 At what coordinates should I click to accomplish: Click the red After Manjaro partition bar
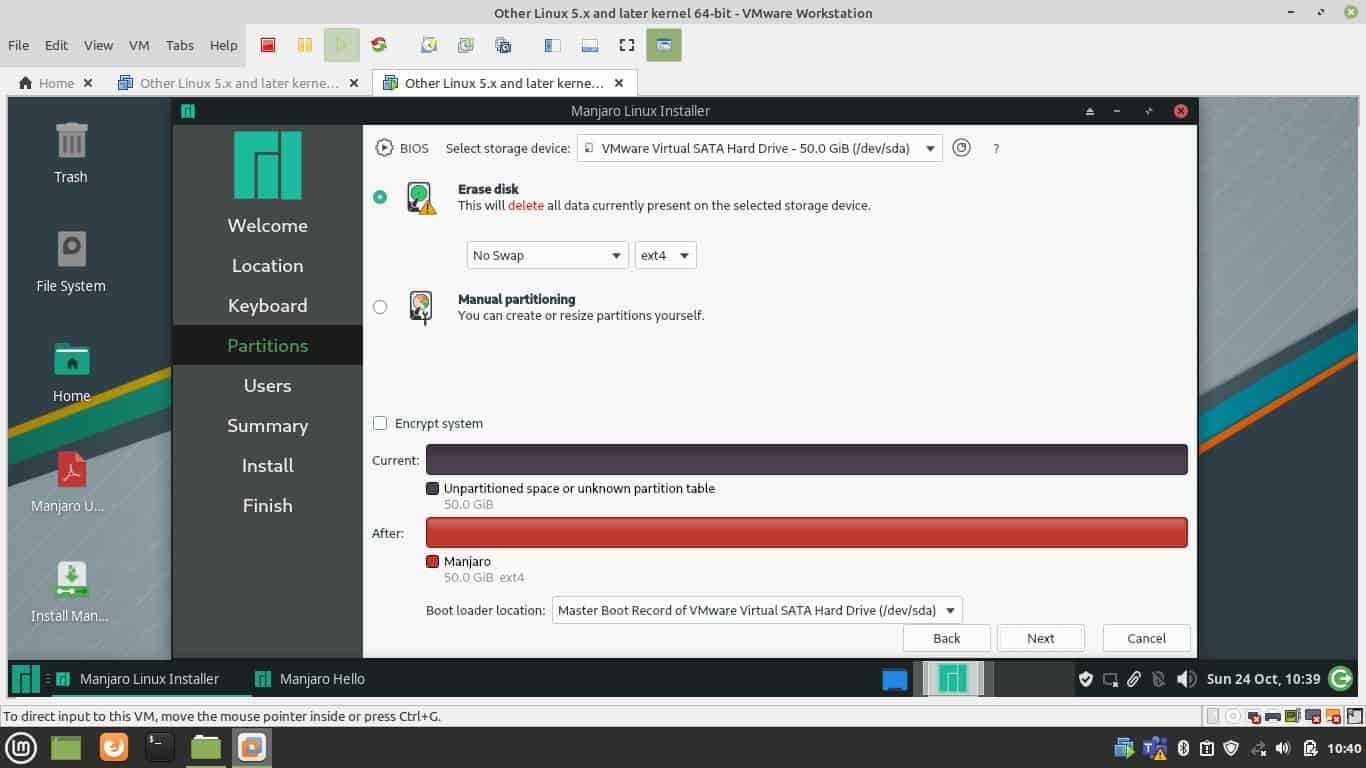click(x=807, y=533)
